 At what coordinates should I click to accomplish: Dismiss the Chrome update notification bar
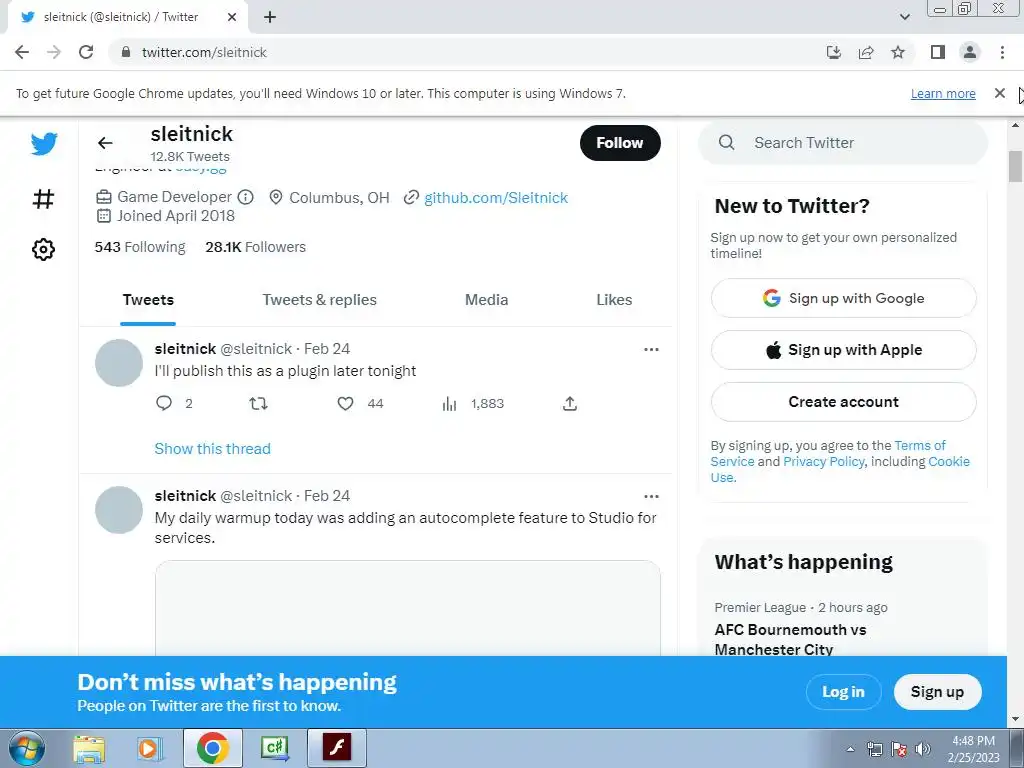click(999, 93)
